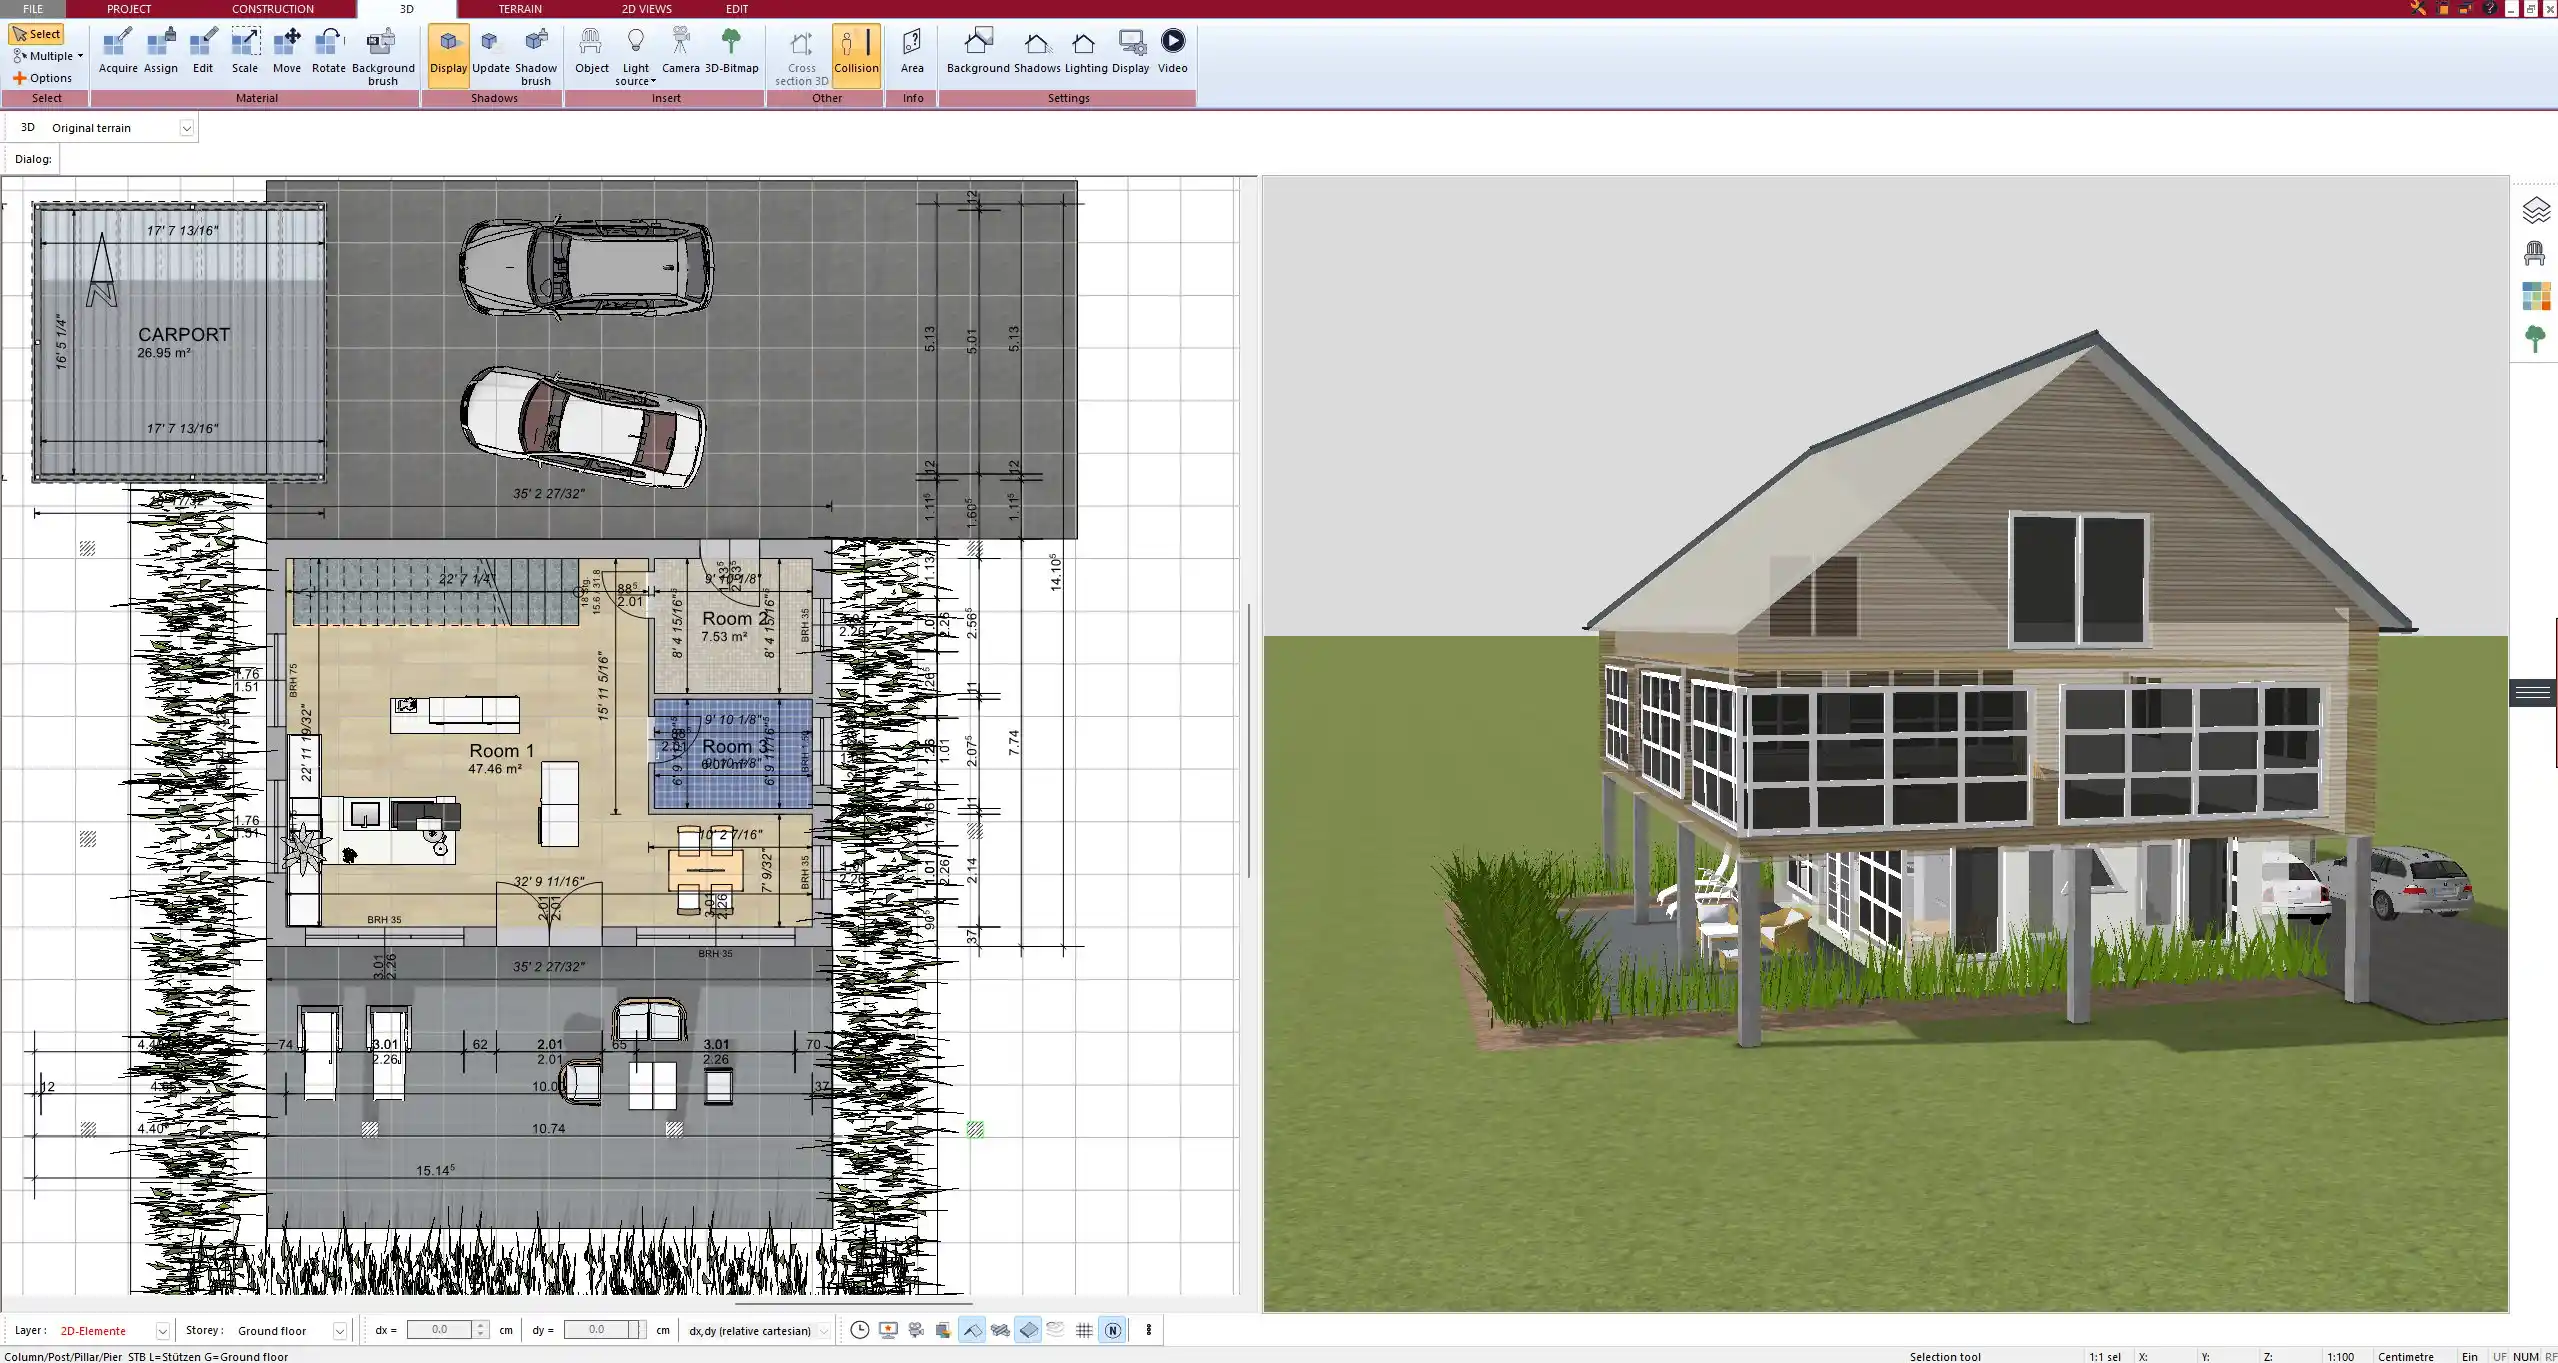Insert a 3D-Bitmap tree icon
Image resolution: width=2558 pixels, height=1363 pixels.
pyautogui.click(x=732, y=52)
